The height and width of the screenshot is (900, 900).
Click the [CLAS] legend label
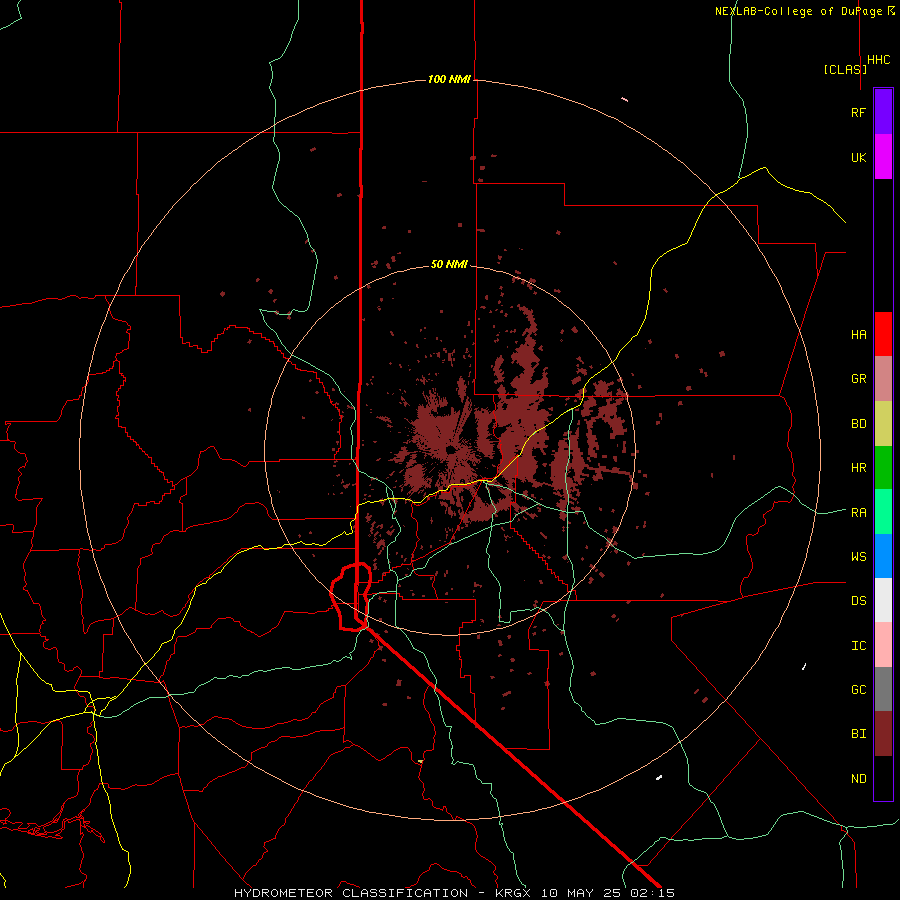pos(845,69)
